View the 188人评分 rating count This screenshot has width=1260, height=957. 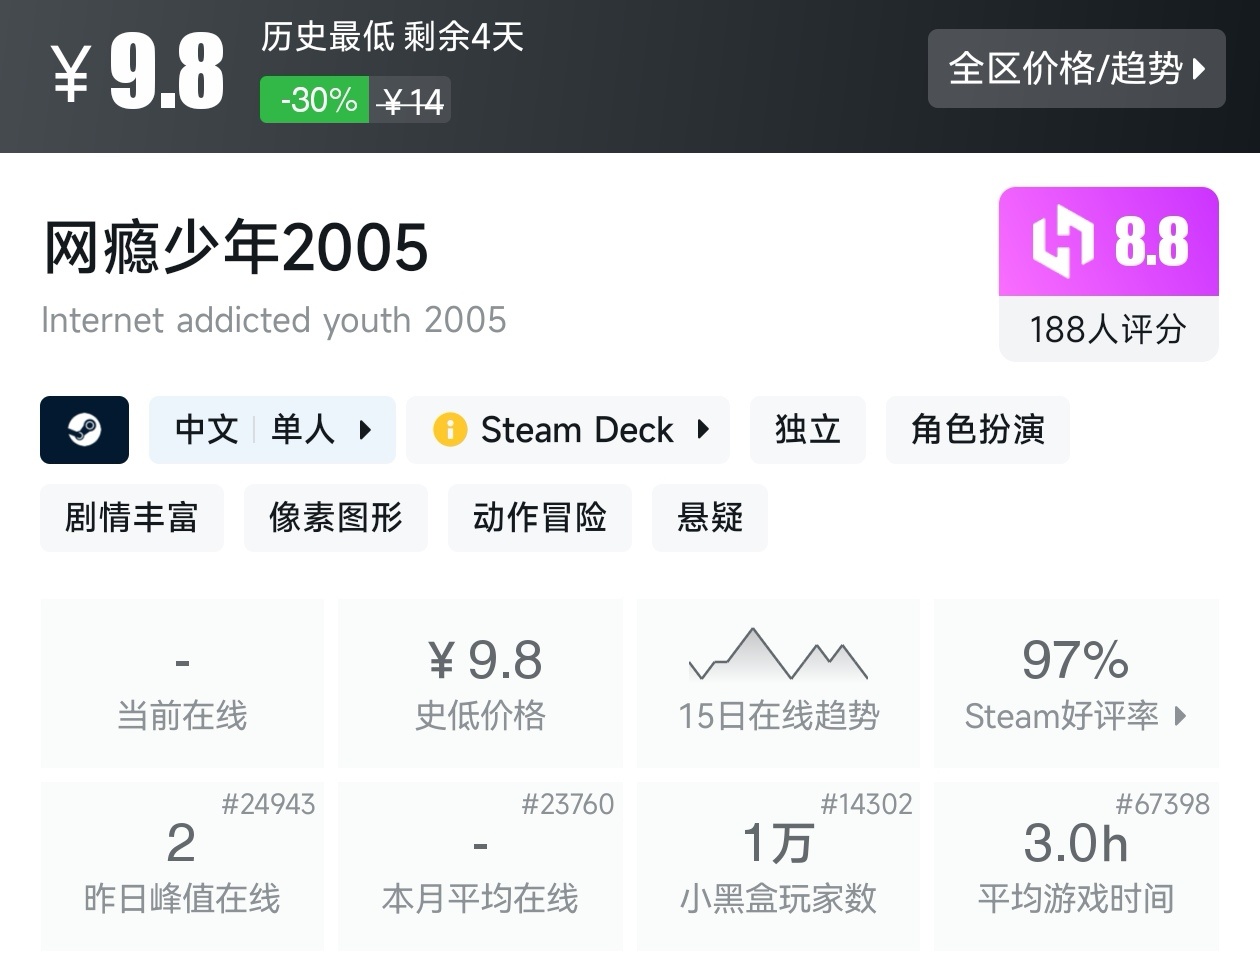1108,329
